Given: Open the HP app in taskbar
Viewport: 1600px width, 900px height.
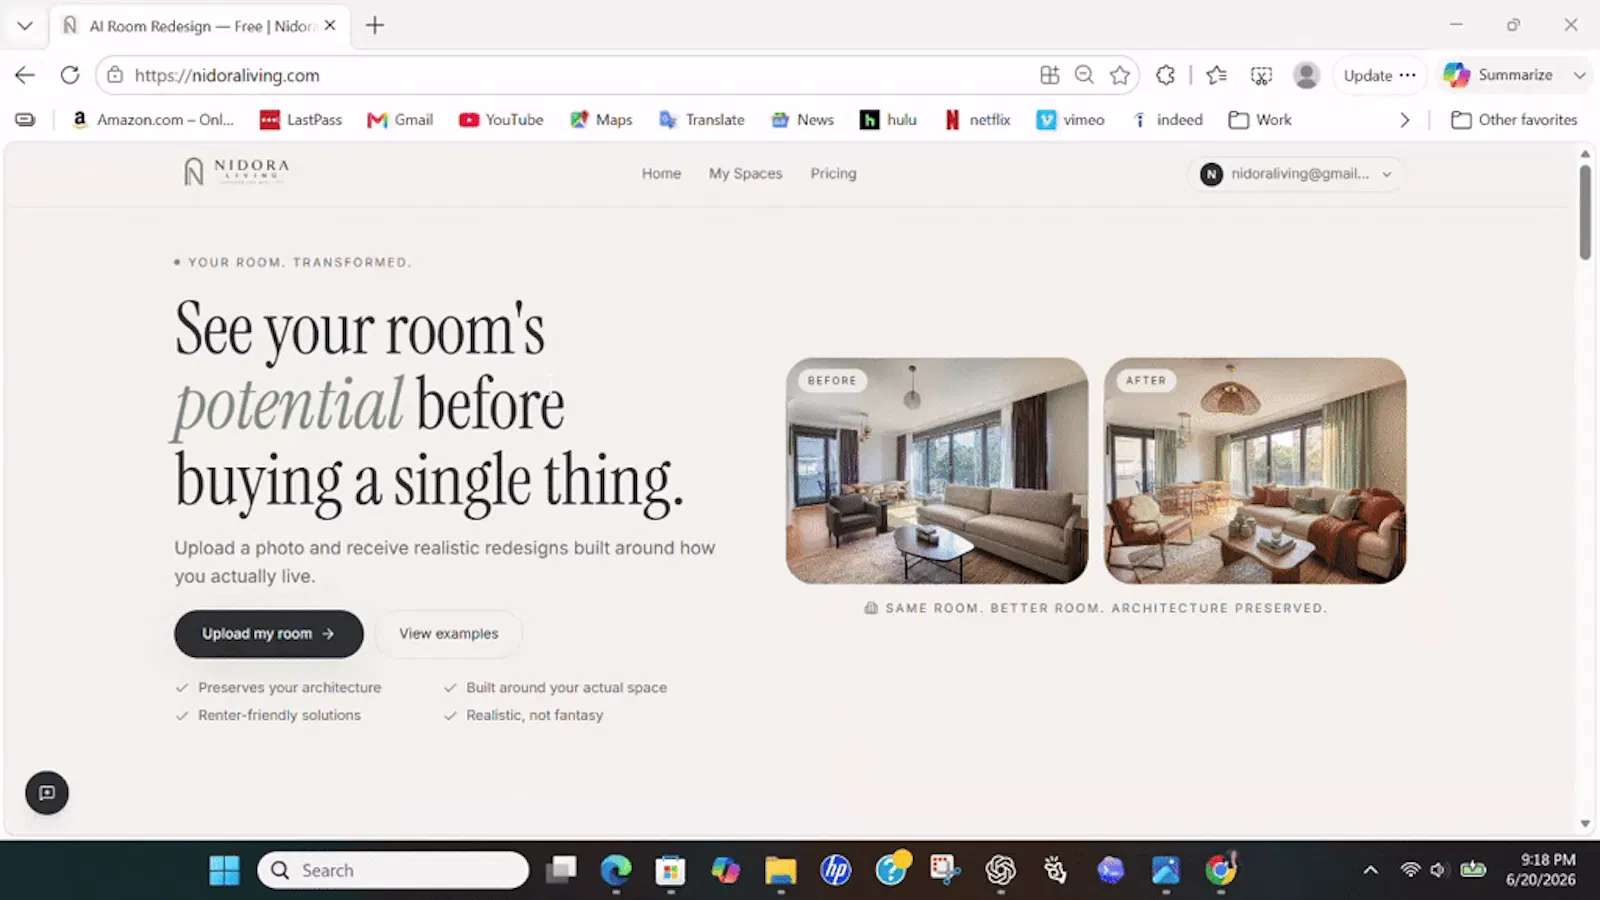Looking at the screenshot, I should tap(835, 870).
